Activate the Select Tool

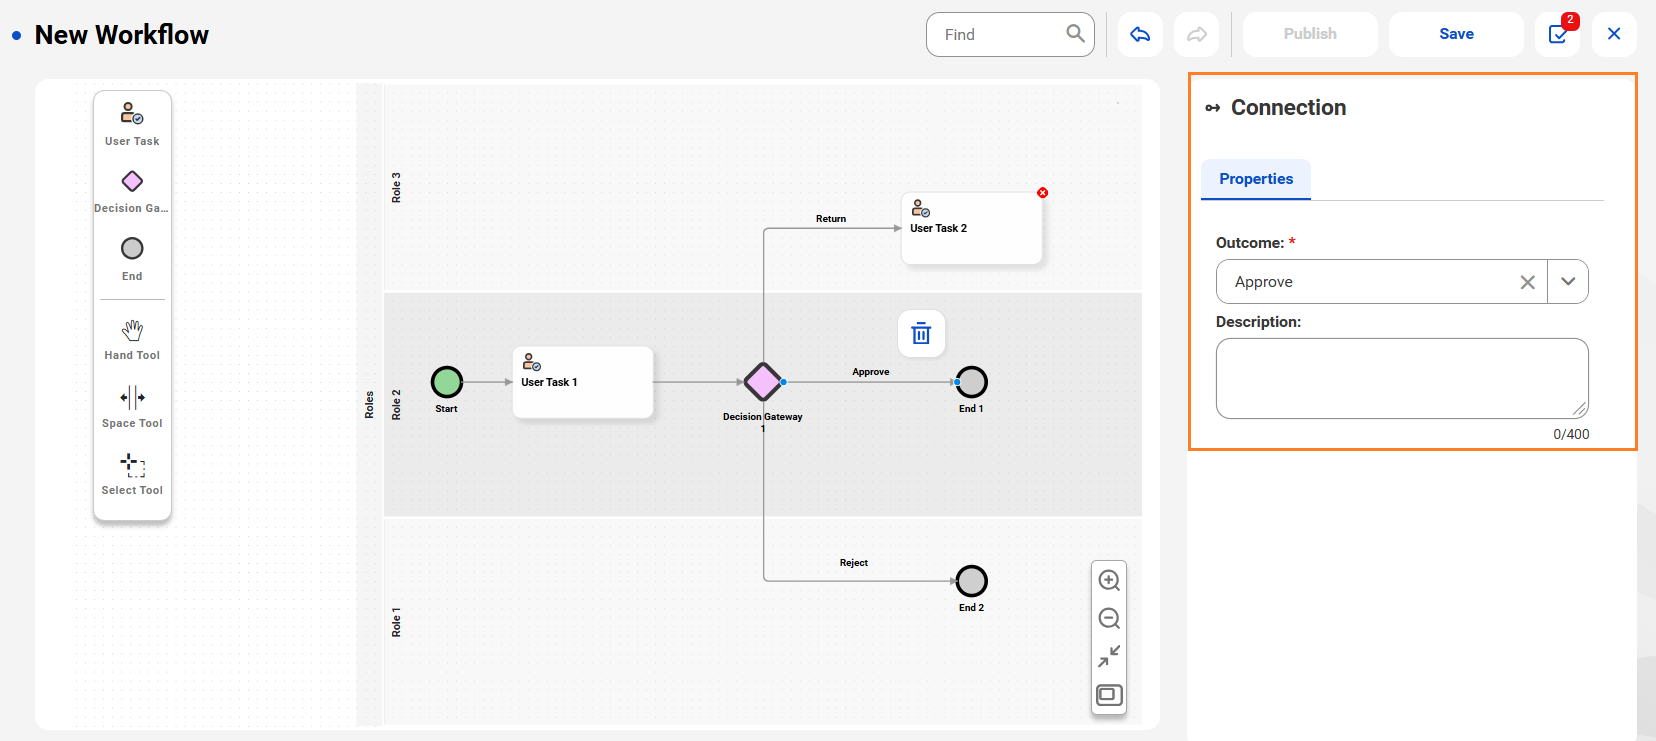point(132,474)
